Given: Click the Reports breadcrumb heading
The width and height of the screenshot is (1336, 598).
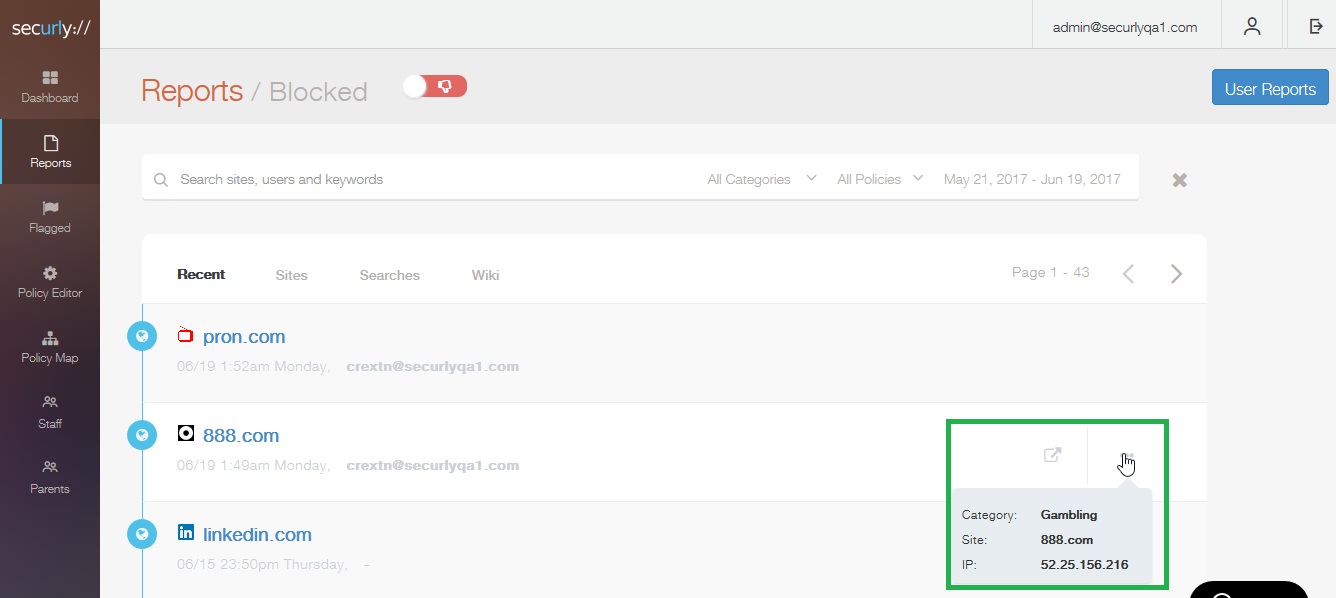Looking at the screenshot, I should [192, 91].
